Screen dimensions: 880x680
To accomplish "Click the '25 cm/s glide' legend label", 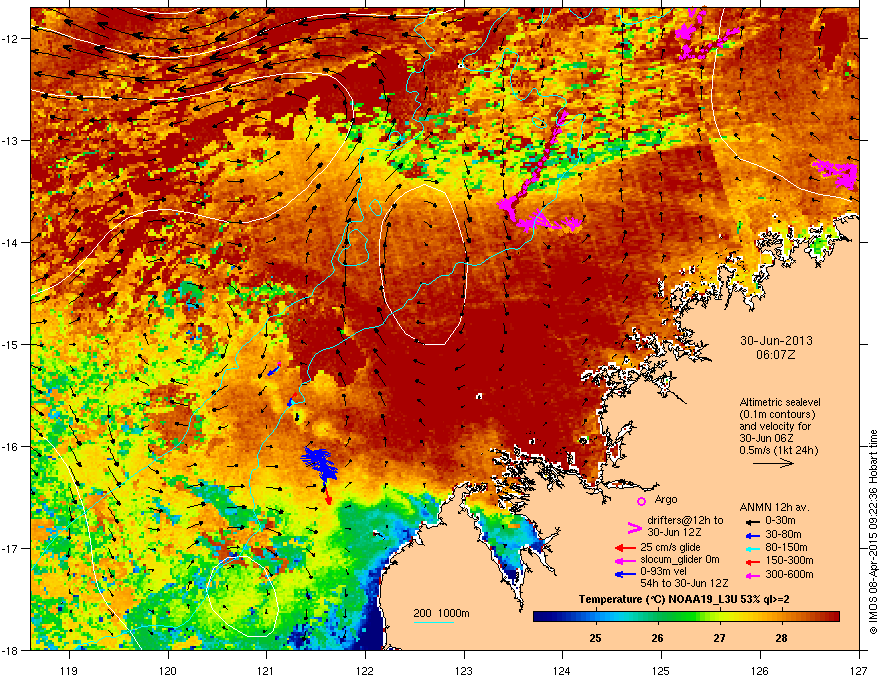I will (x=672, y=547).
